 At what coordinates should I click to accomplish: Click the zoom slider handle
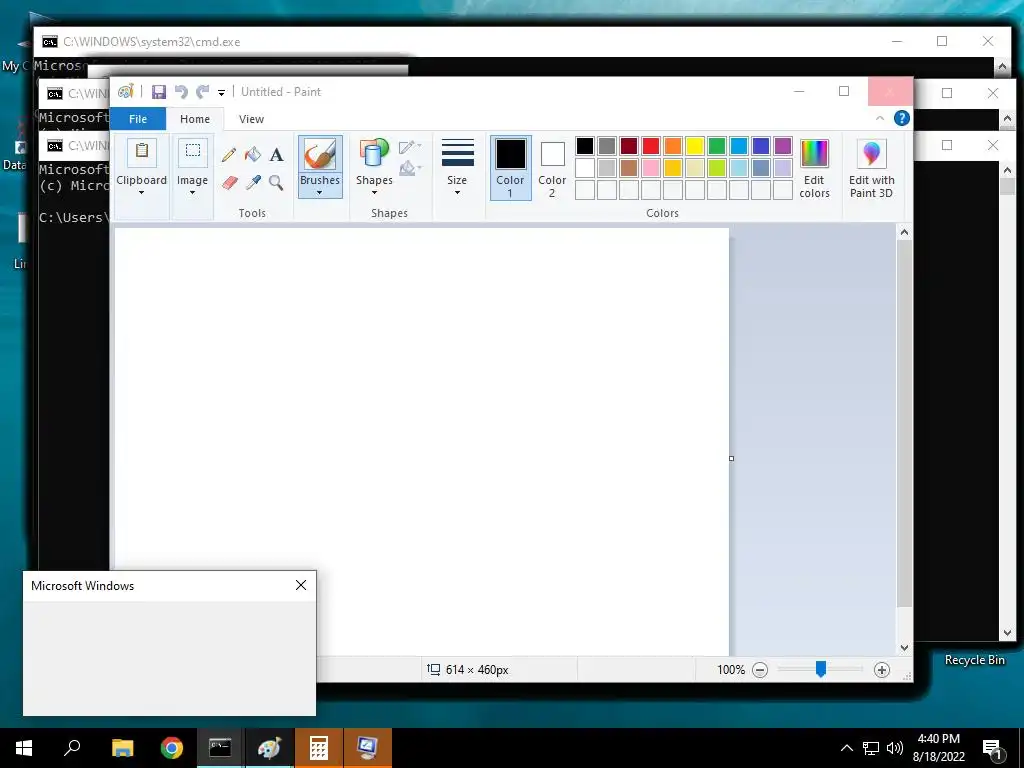pos(820,669)
